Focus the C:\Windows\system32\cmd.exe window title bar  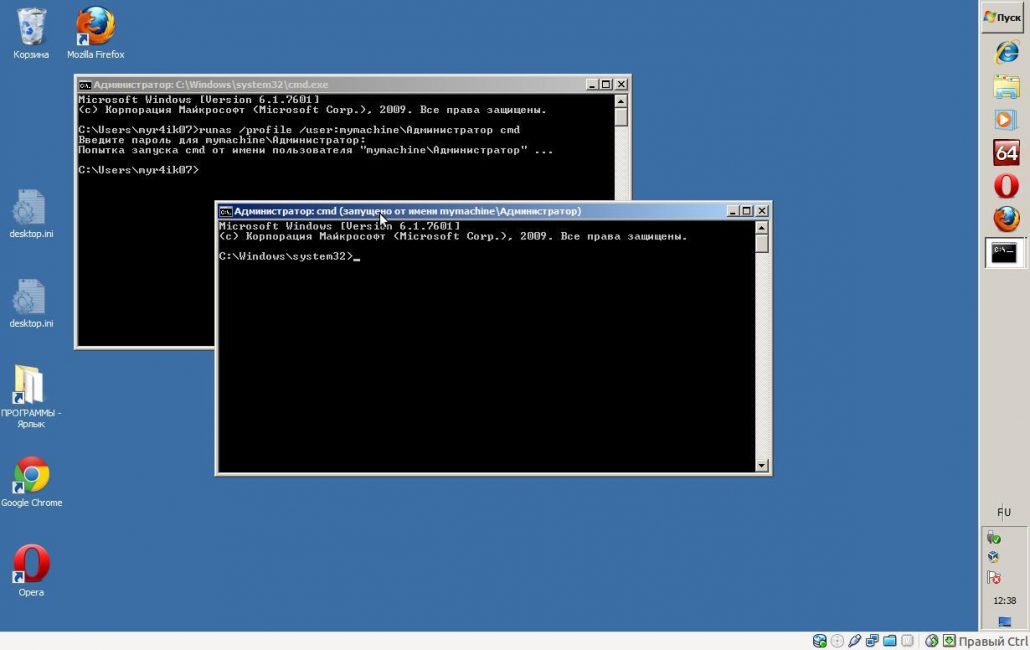point(330,85)
